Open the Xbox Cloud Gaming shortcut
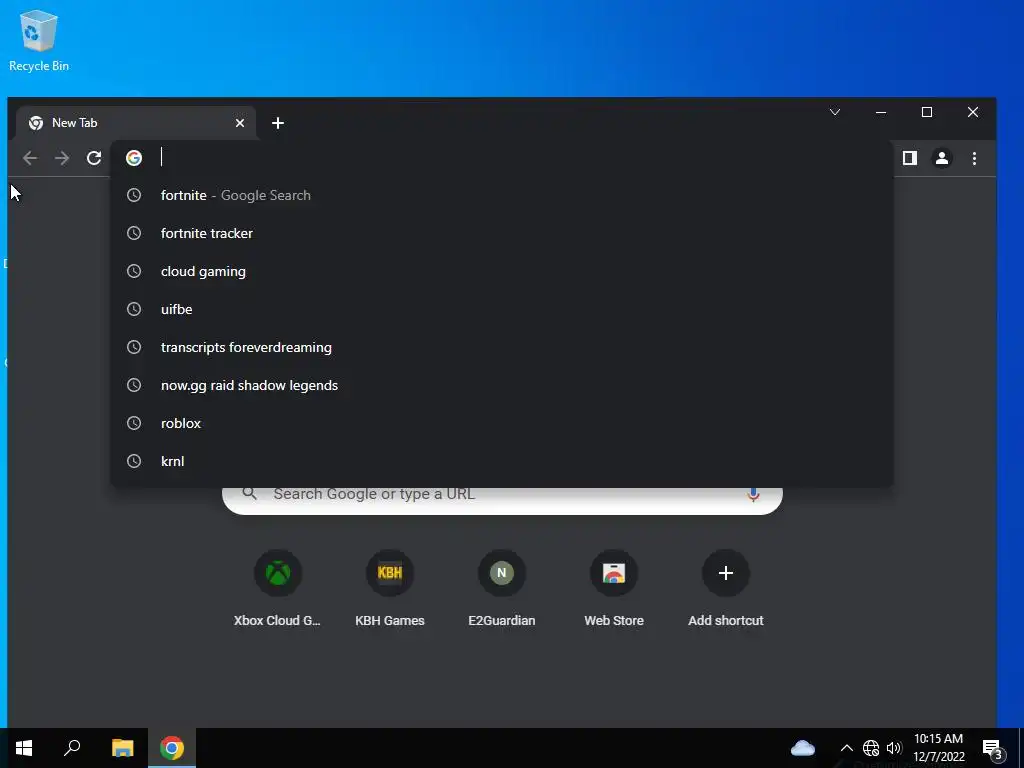1024x768 pixels. click(278, 590)
